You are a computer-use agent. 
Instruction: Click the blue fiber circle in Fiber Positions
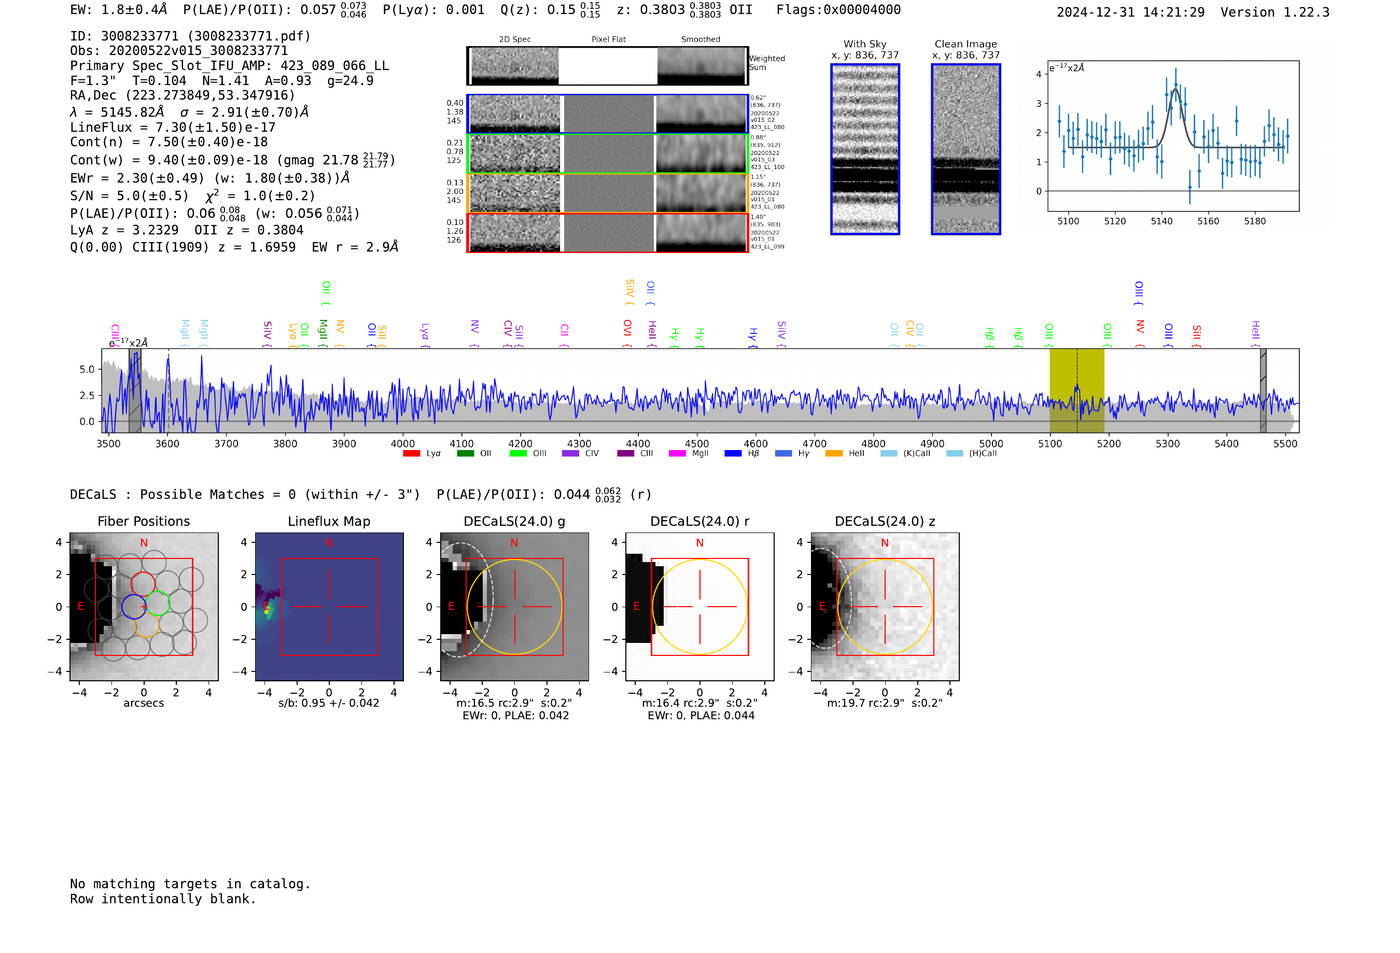click(134, 606)
